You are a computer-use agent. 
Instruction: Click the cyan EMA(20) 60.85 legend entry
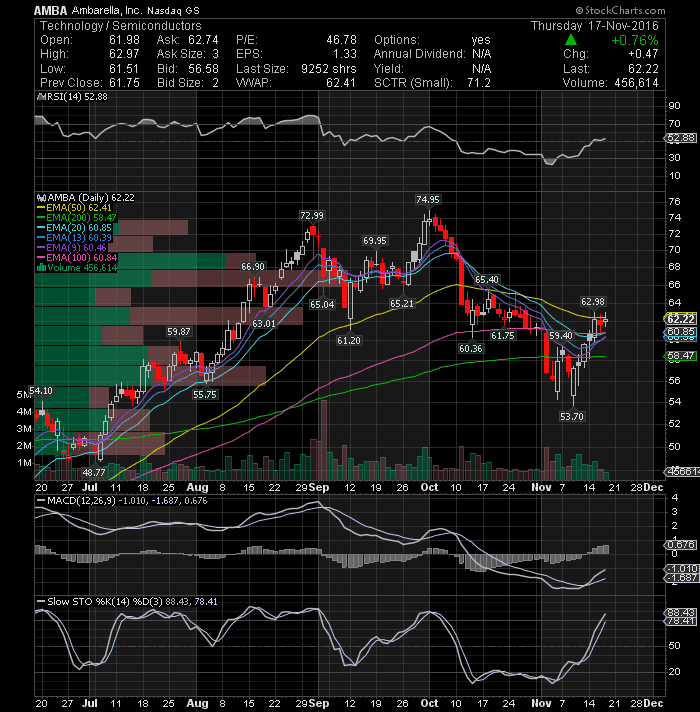coord(74,228)
